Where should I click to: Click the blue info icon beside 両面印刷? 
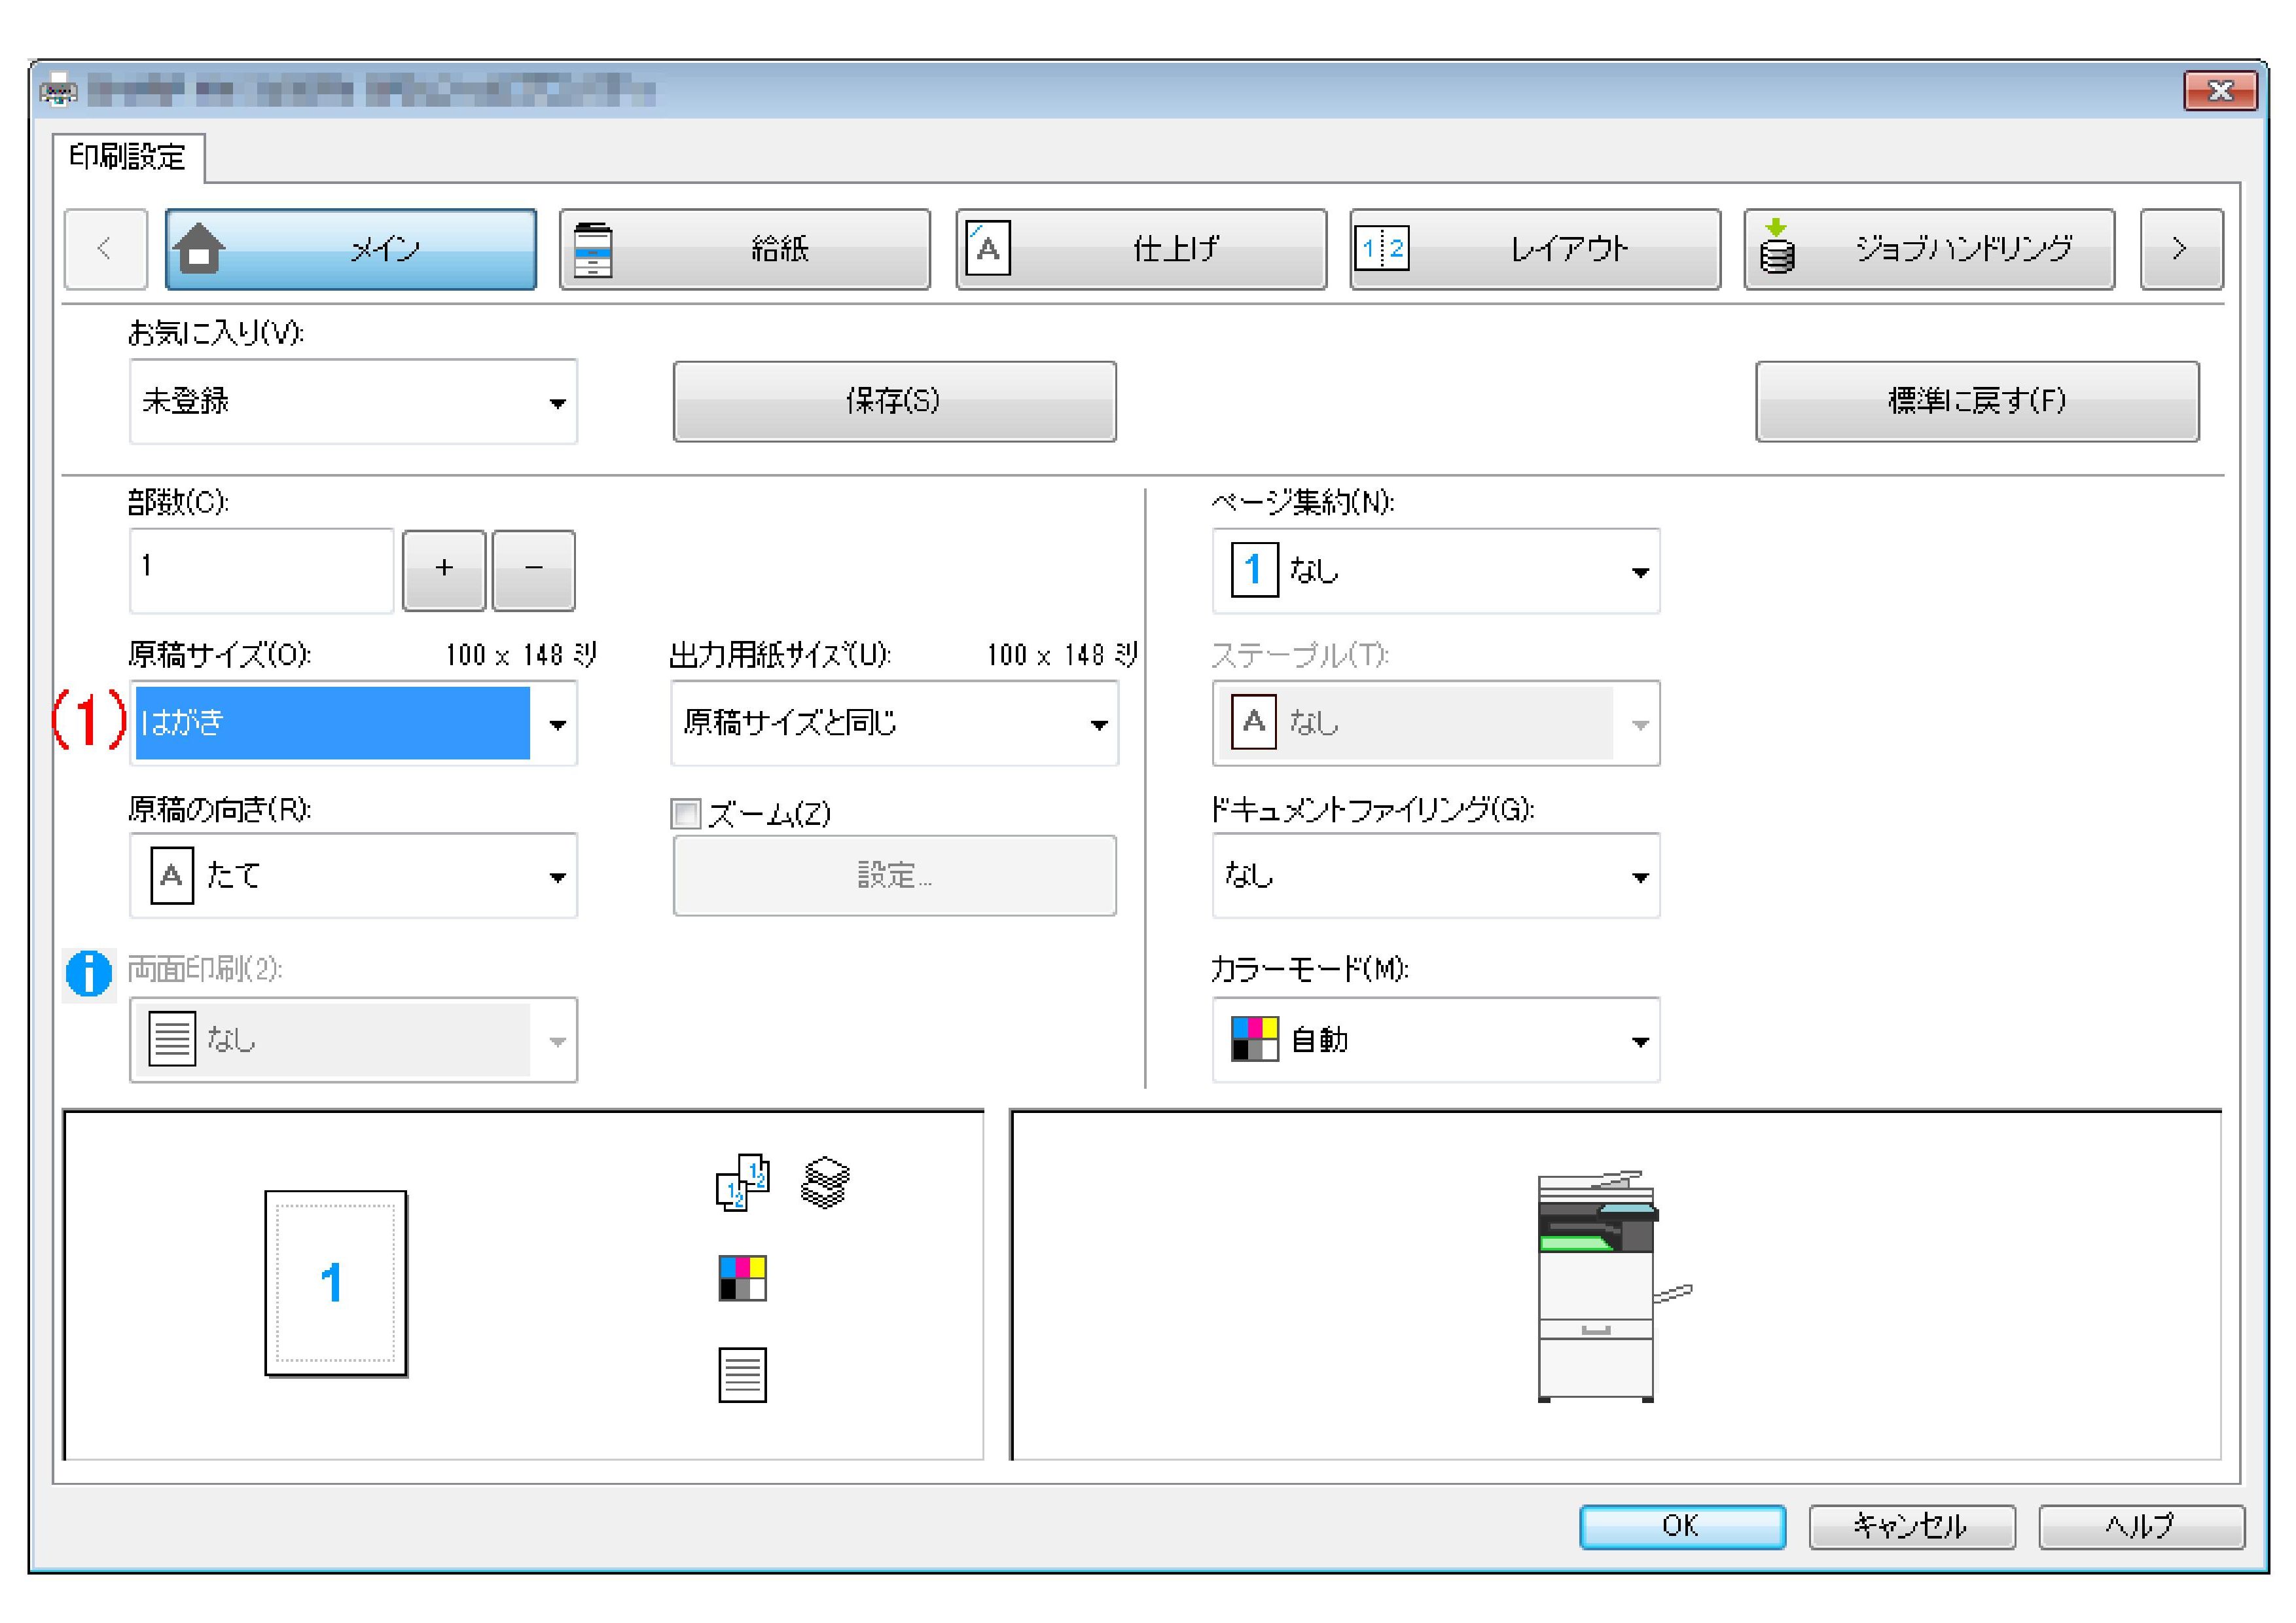coord(88,973)
